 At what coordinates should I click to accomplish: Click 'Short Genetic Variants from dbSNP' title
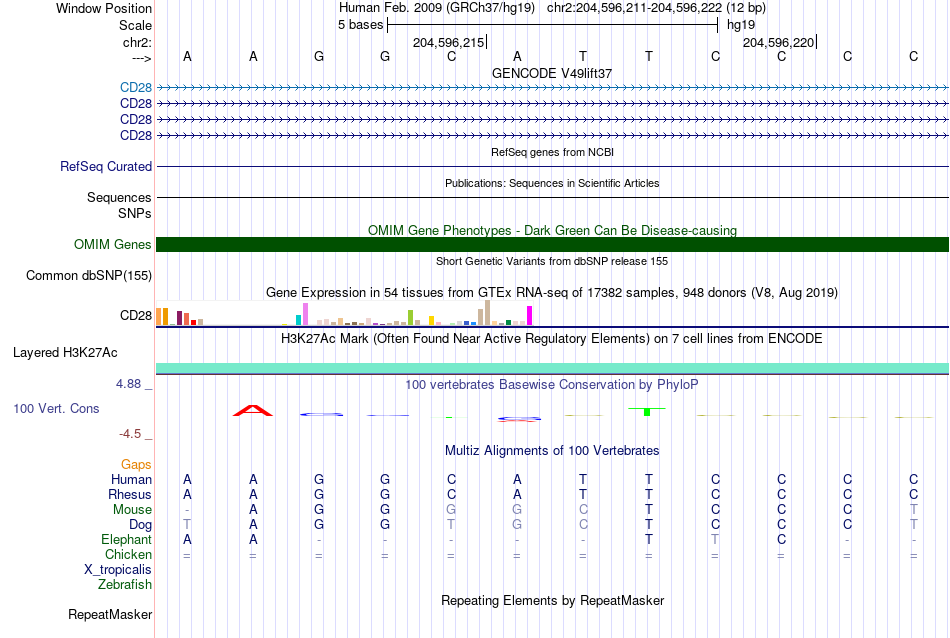click(x=552, y=261)
